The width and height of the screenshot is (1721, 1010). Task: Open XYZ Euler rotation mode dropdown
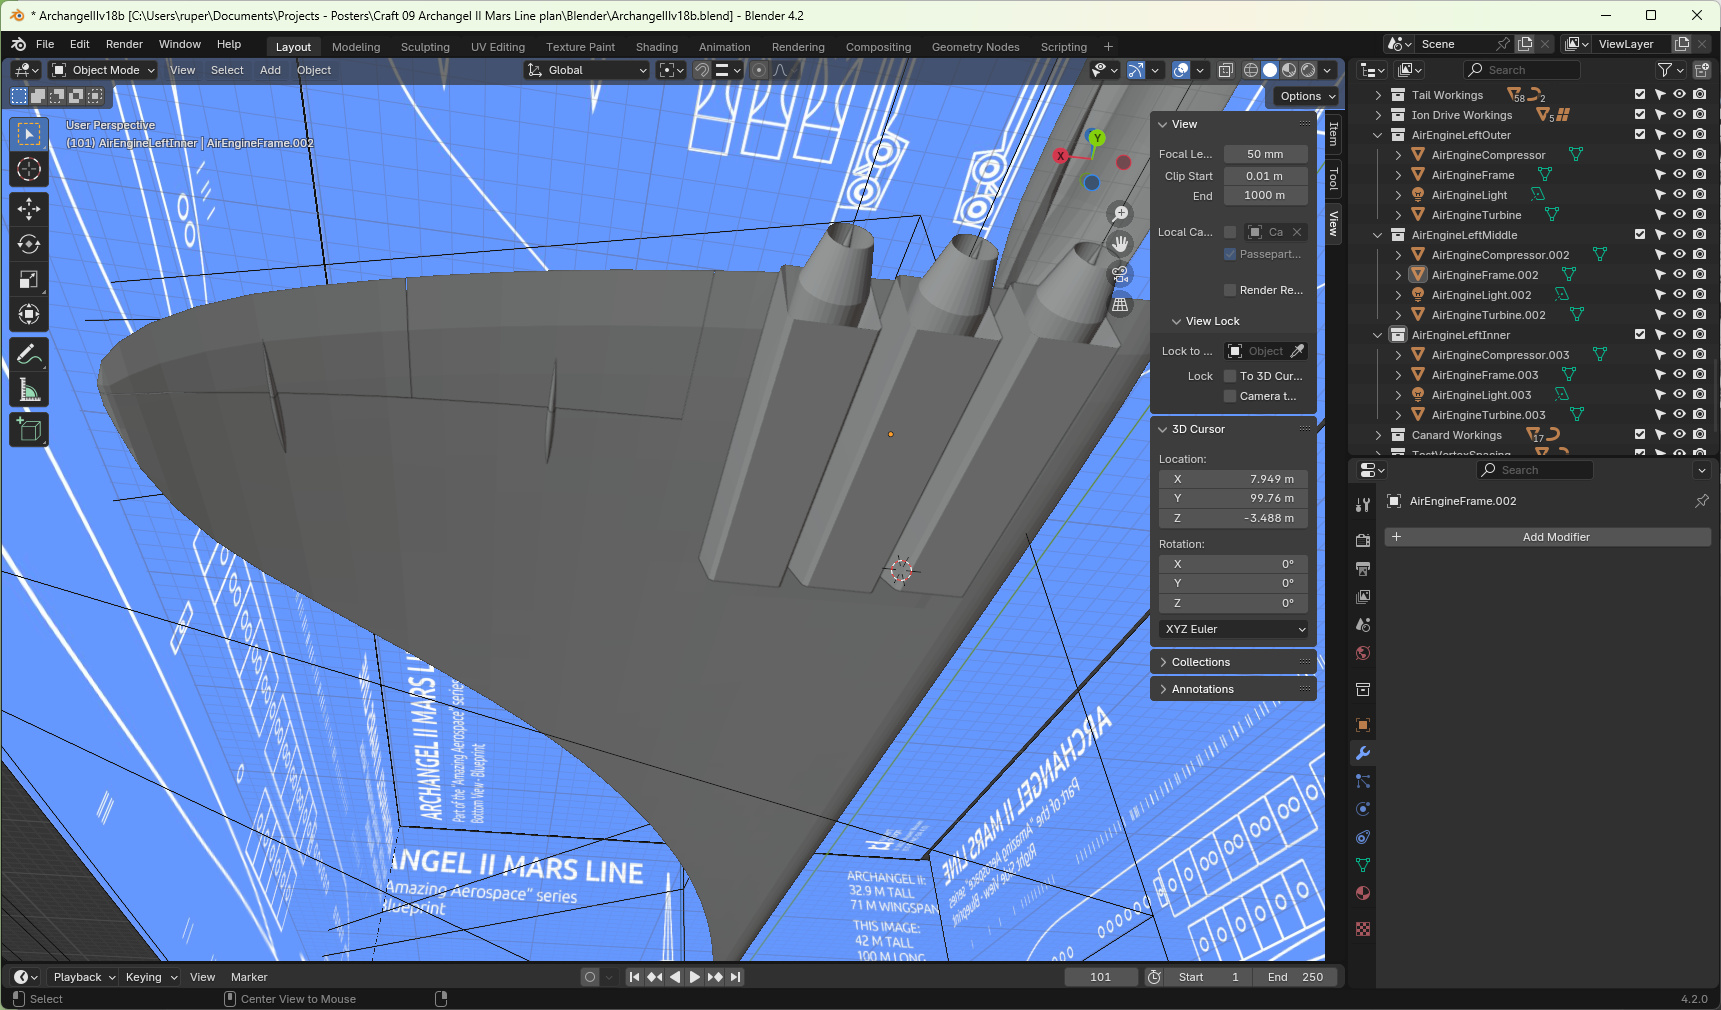coord(1233,629)
